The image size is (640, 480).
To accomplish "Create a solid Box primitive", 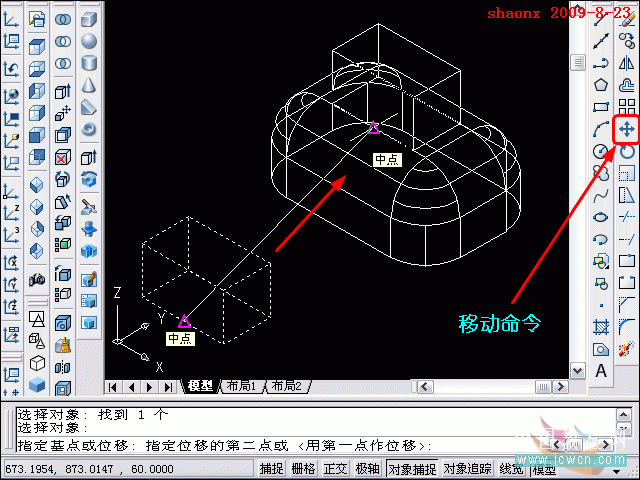I will pyautogui.click(x=89, y=19).
